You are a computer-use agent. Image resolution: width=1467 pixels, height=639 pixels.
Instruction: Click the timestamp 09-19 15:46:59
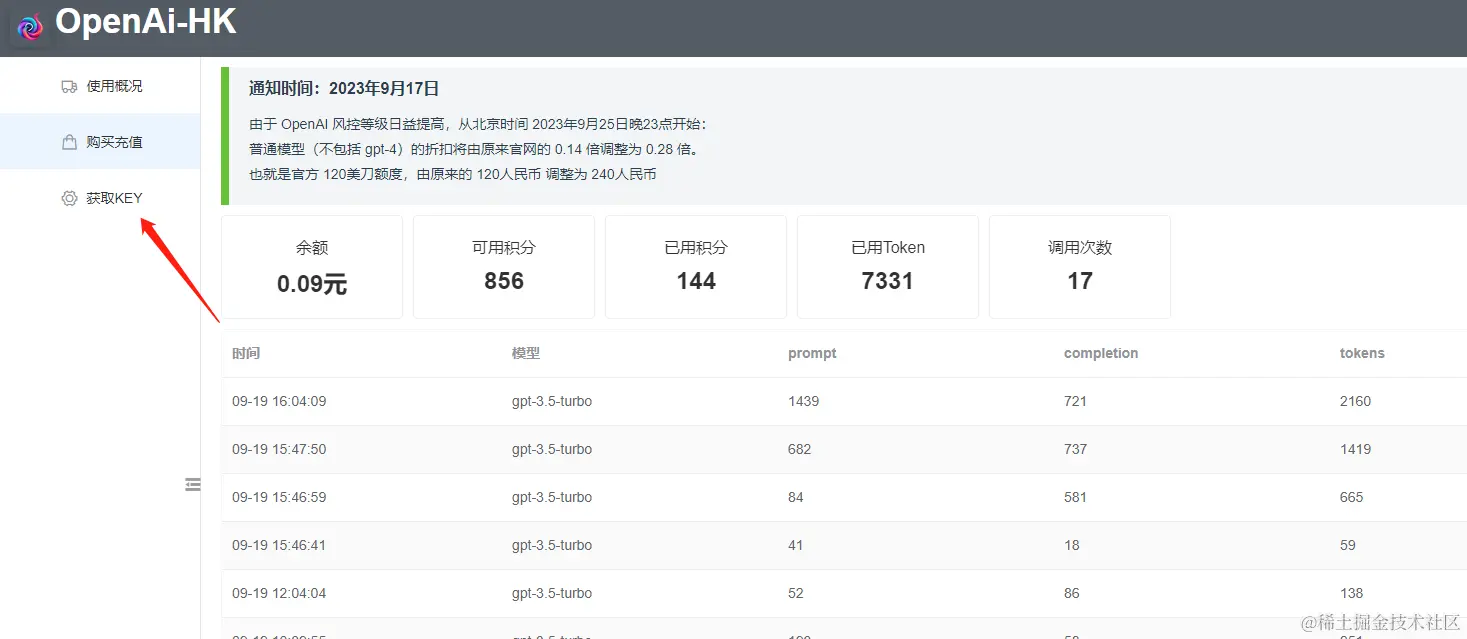[279, 497]
